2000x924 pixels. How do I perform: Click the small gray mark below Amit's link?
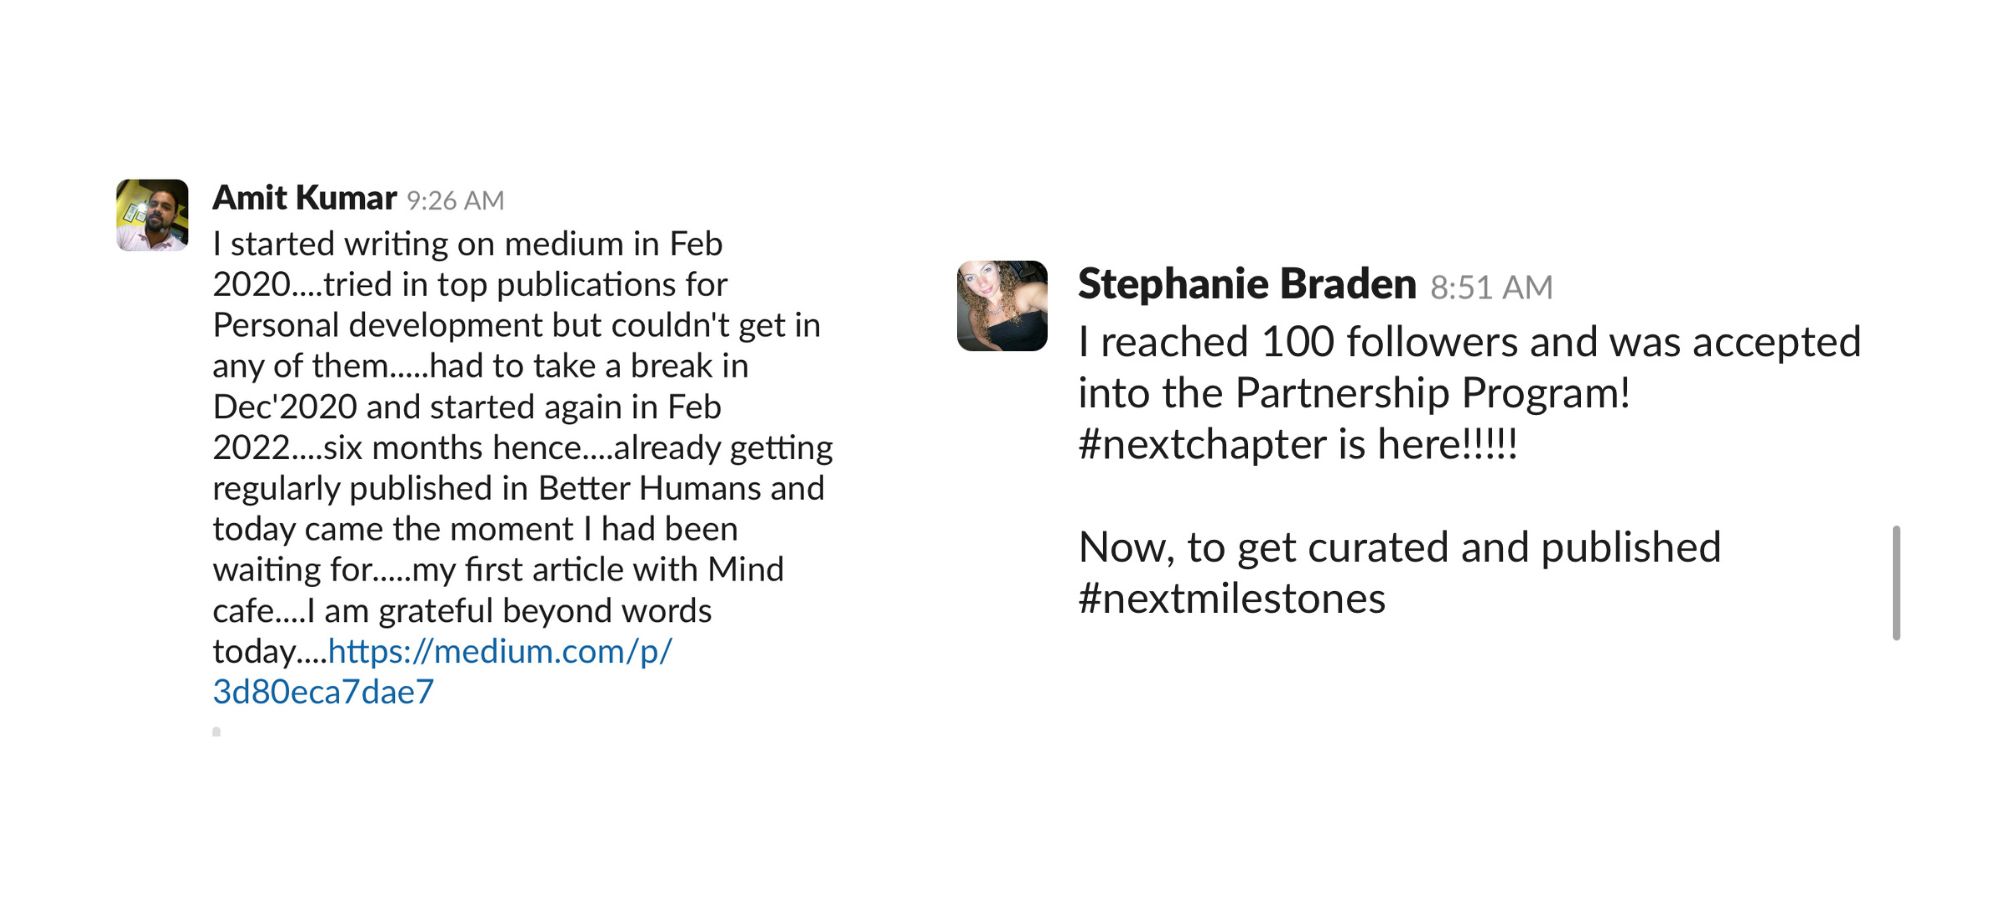(216, 732)
